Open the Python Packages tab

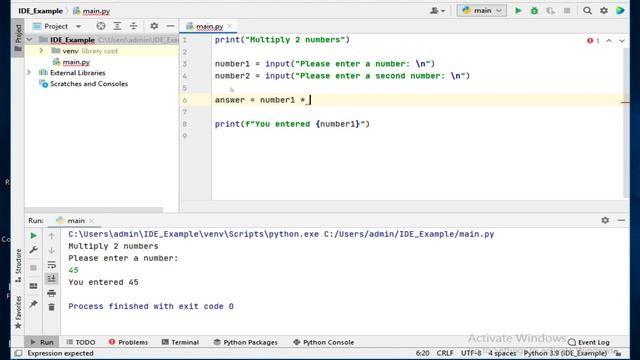coord(245,342)
